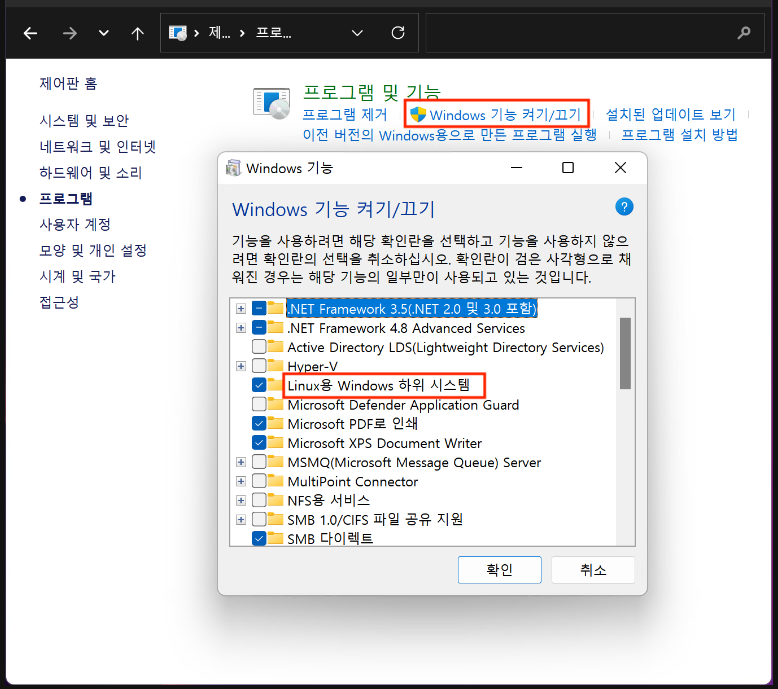The image size is (778, 689).
Task: Click the shield icon by Windows 기능 켜기/끄기
Action: point(418,114)
